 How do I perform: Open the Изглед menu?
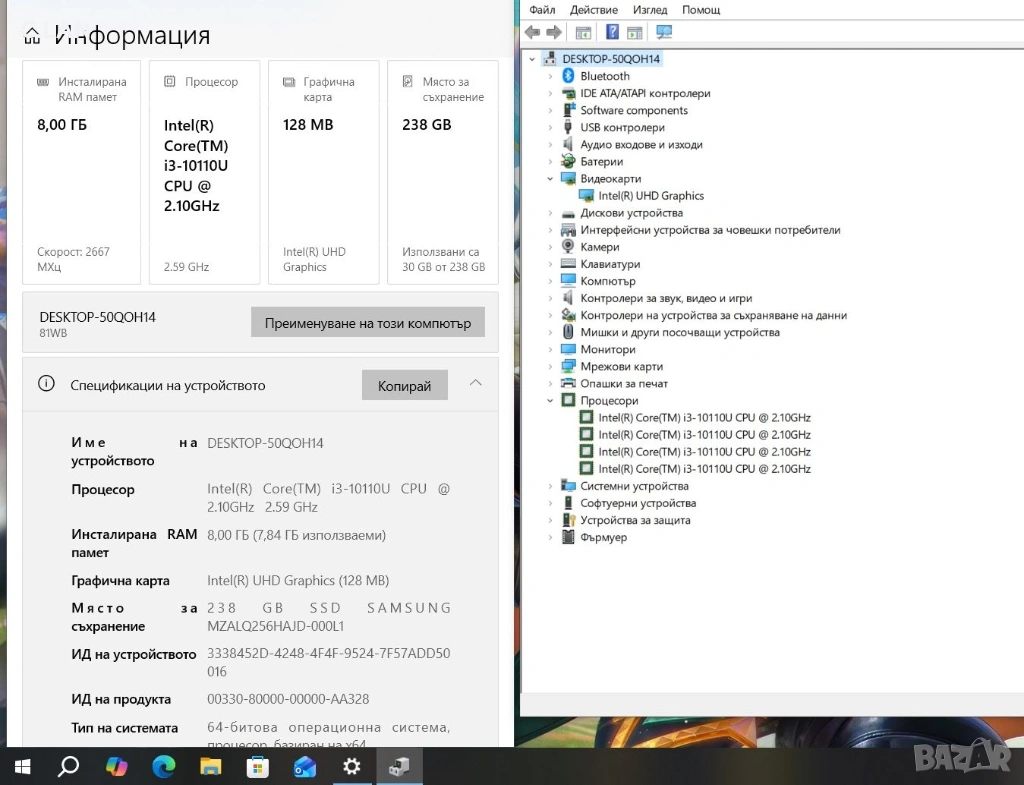tap(650, 9)
